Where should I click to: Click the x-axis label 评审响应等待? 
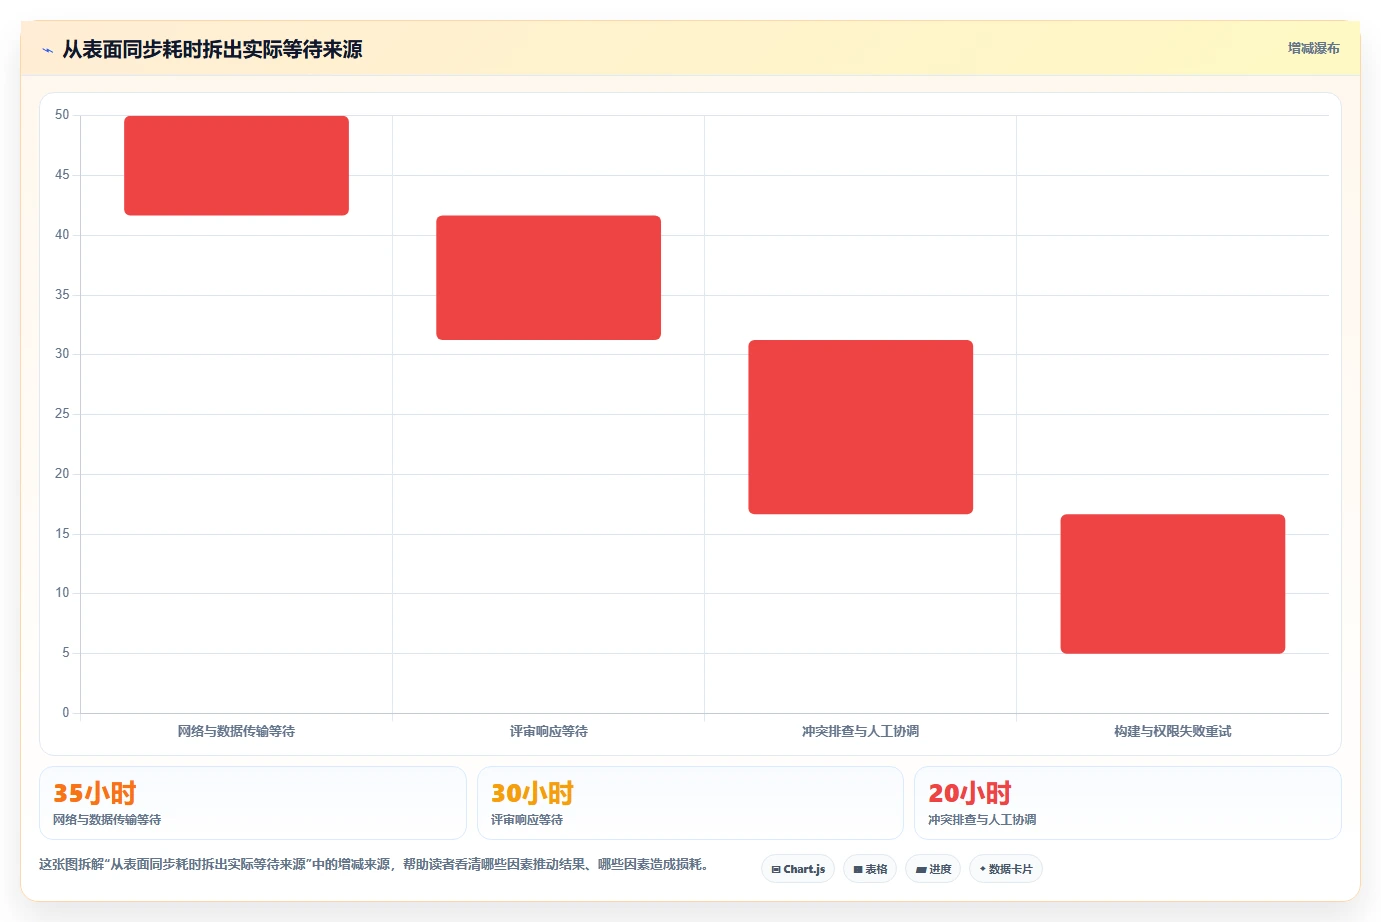548,731
